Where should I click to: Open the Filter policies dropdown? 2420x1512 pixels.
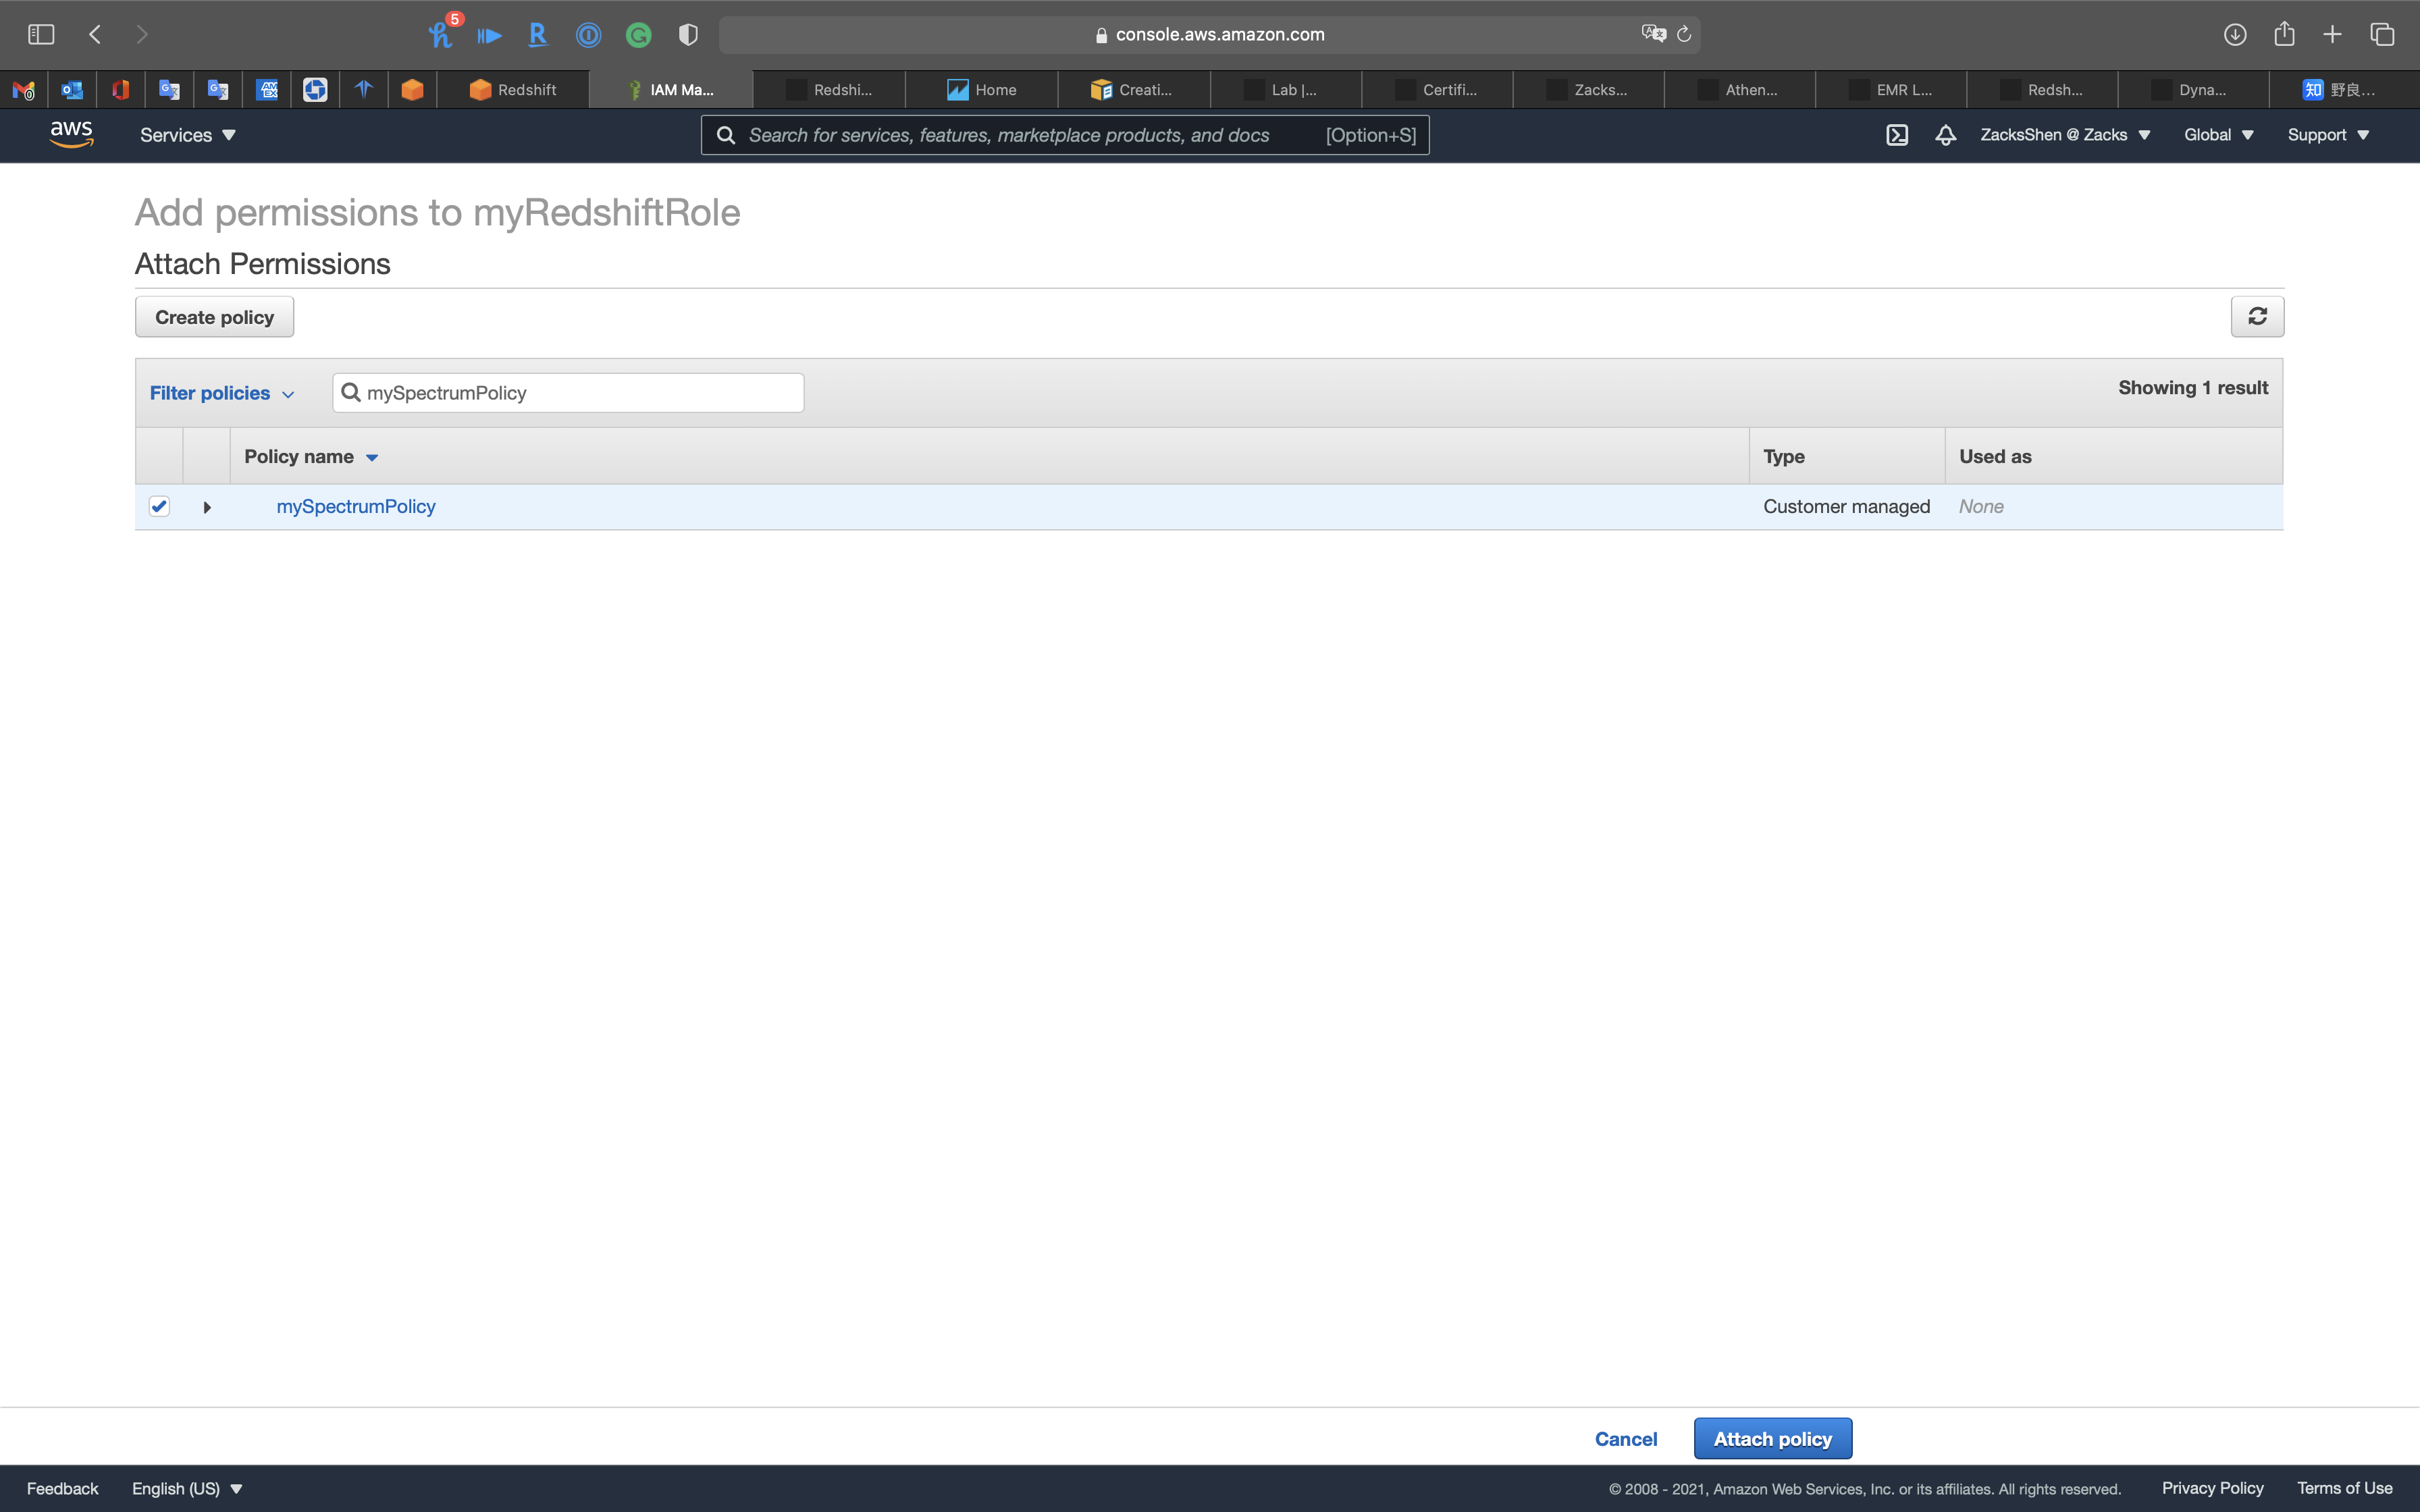pyautogui.click(x=221, y=393)
